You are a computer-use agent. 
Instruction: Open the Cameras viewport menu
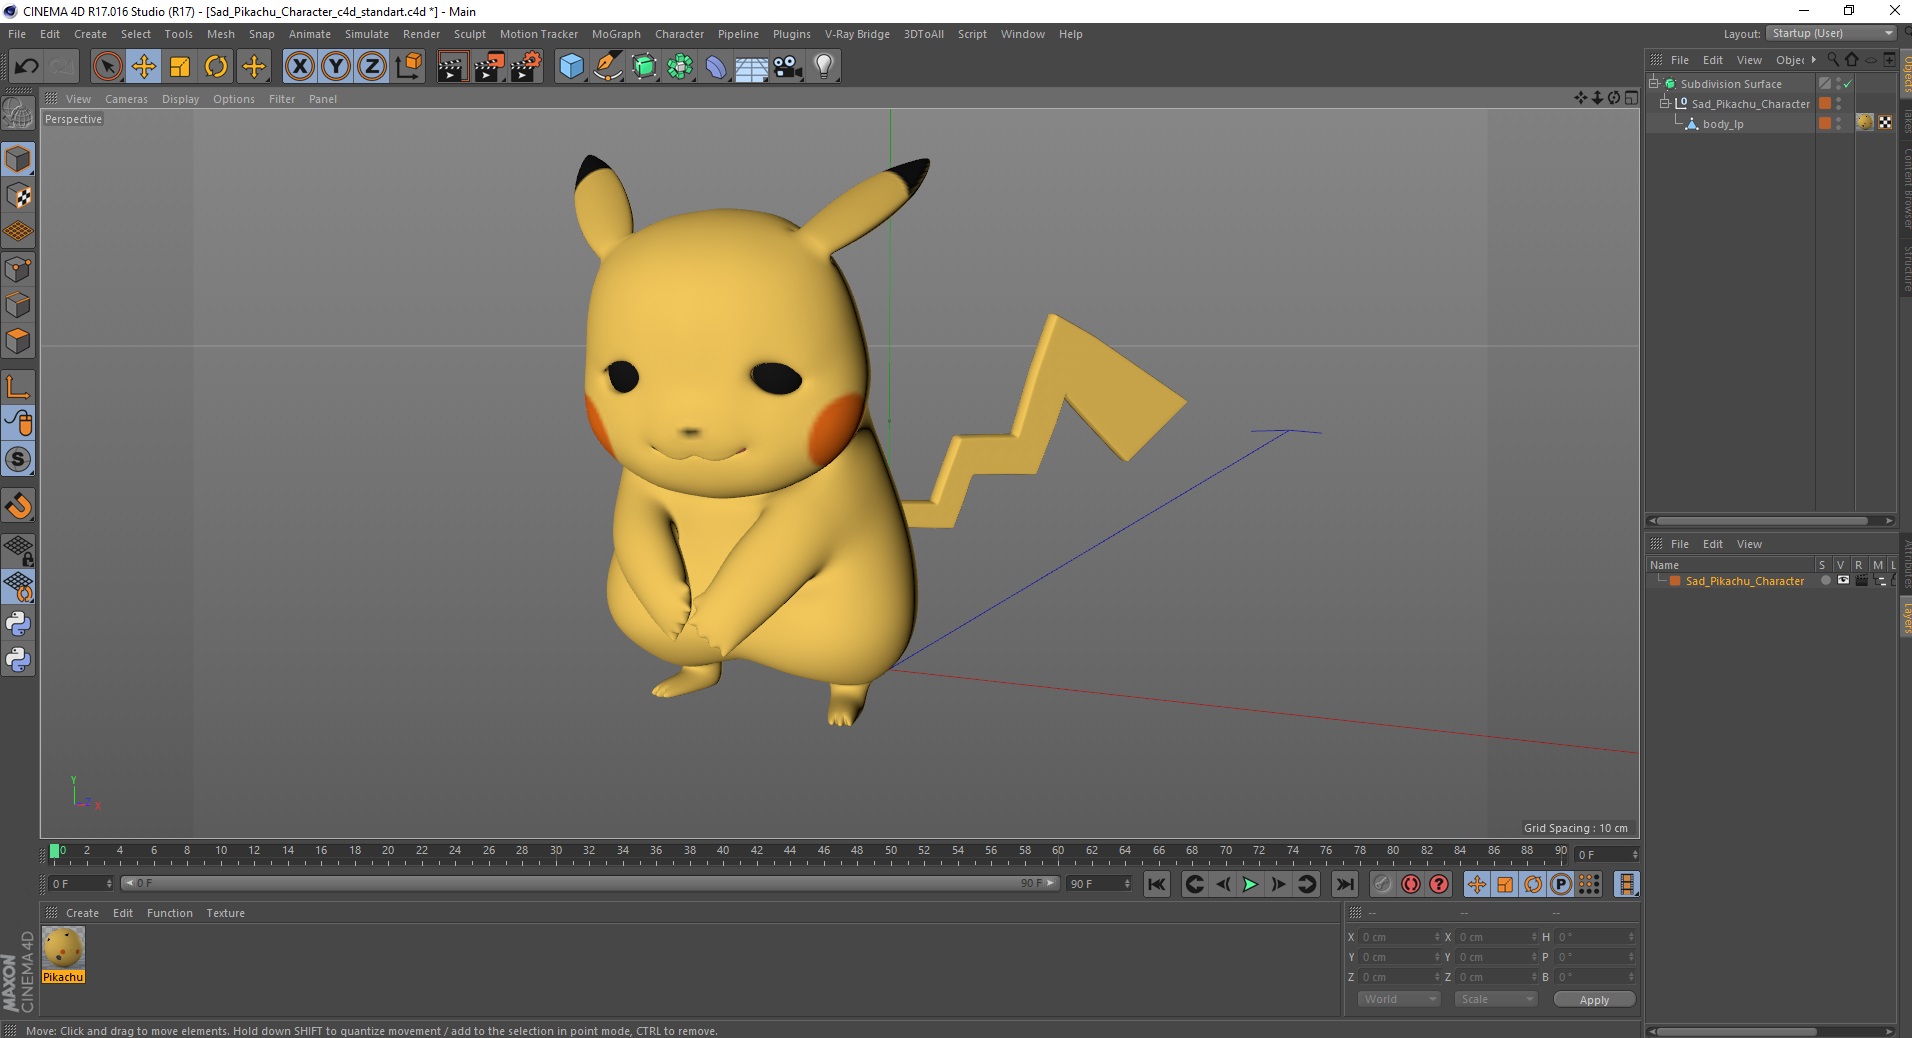coord(126,99)
